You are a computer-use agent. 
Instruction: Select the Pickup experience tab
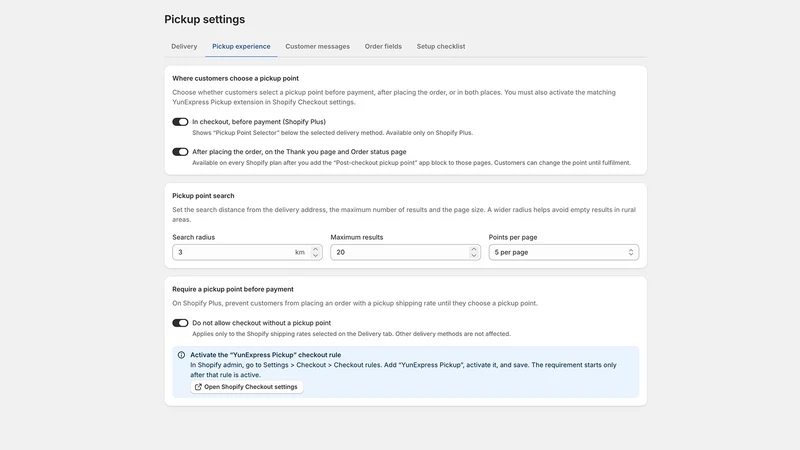241,46
